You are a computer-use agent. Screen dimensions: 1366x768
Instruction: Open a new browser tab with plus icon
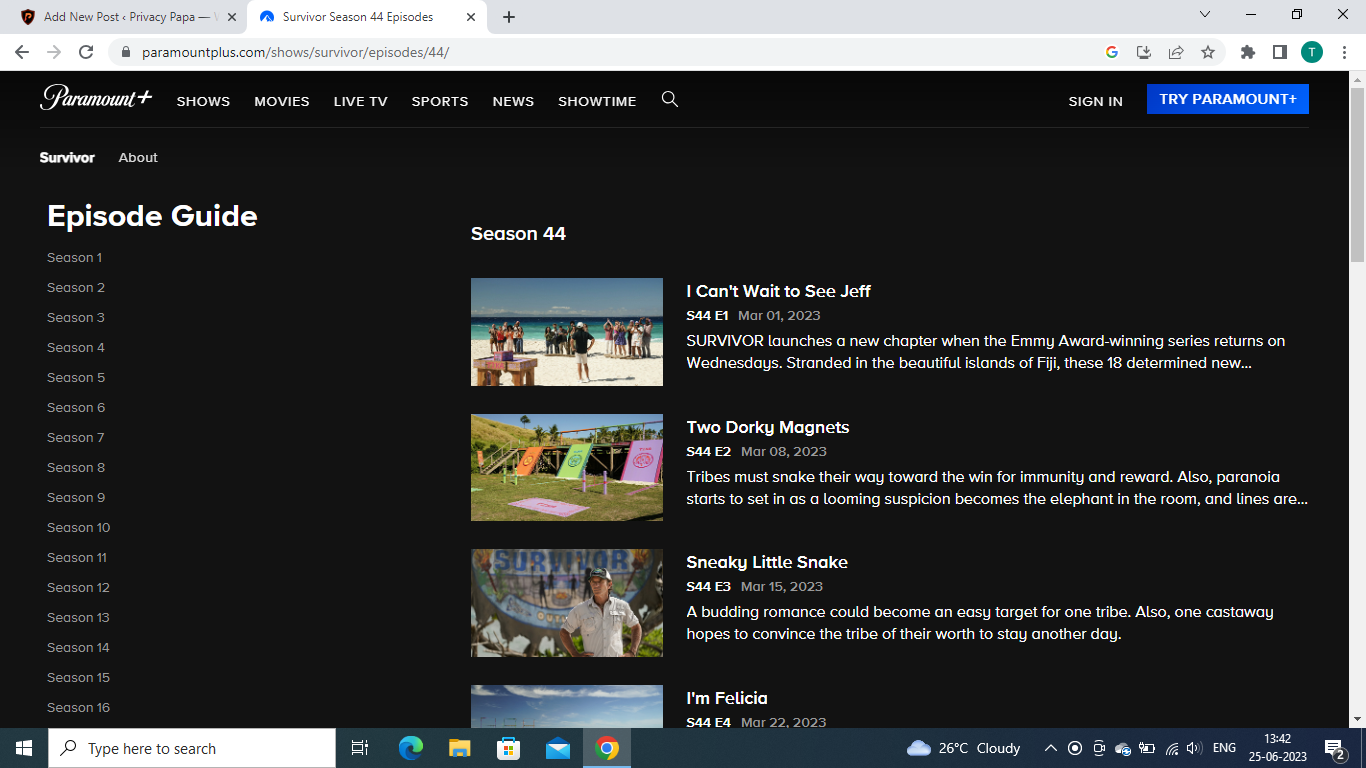pos(509,17)
